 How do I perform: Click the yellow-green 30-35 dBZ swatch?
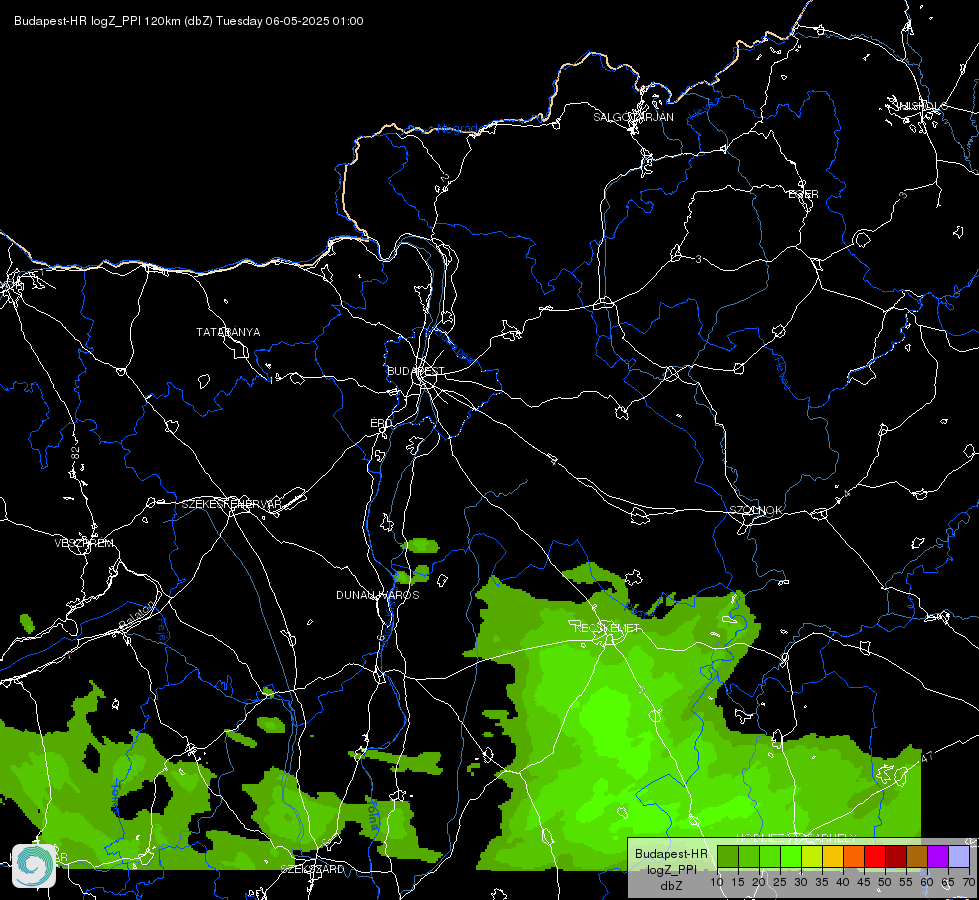812,857
